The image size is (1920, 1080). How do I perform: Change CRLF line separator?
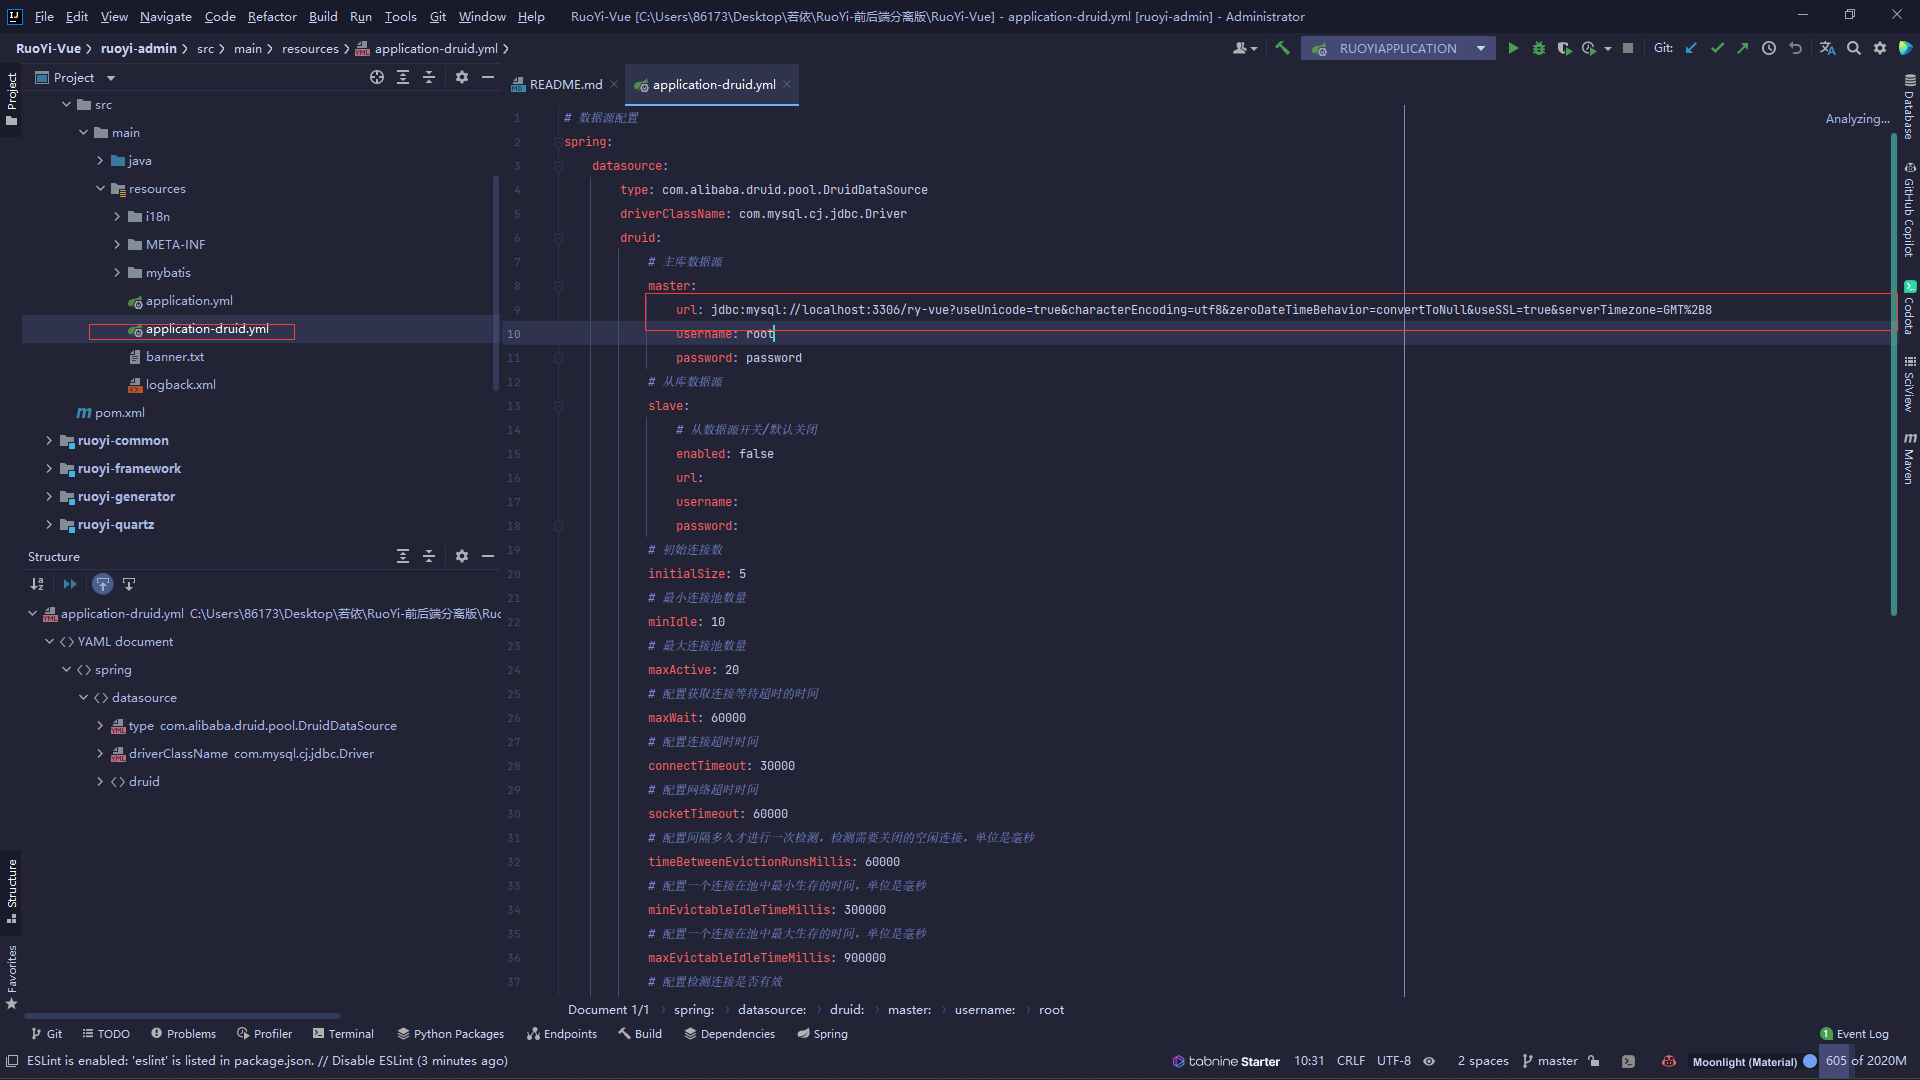(1351, 1061)
